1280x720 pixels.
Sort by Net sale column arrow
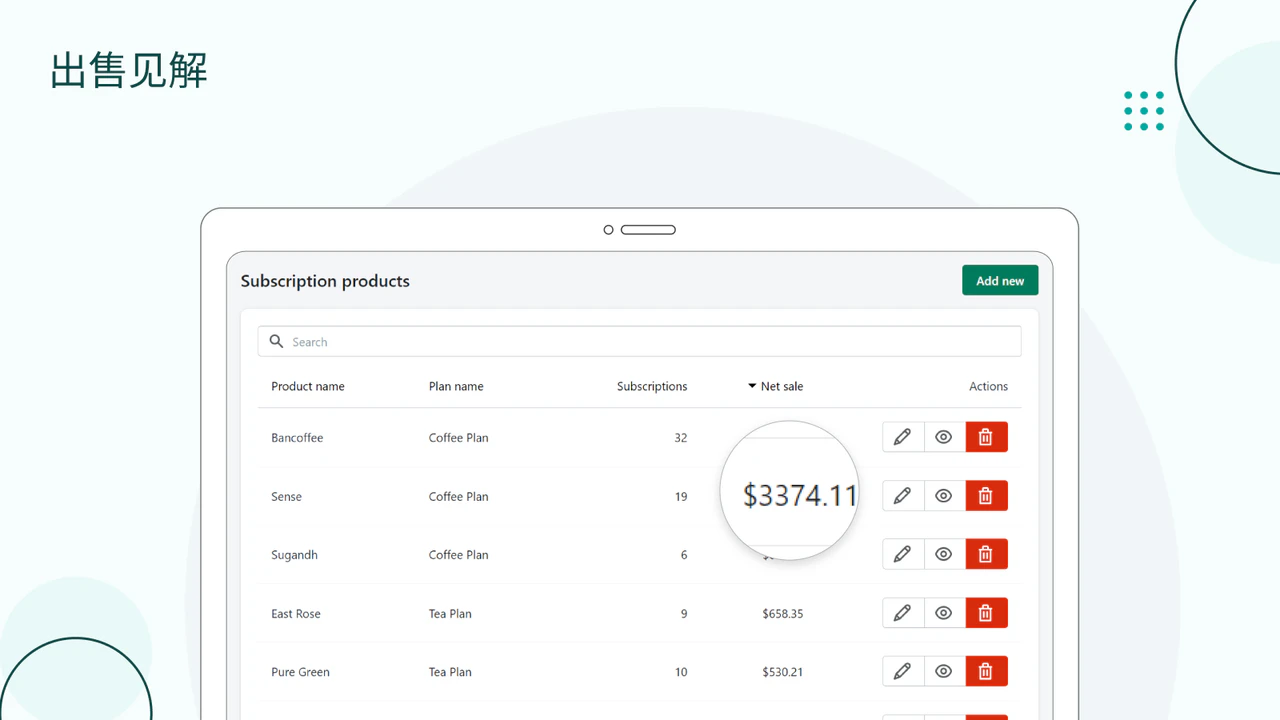click(752, 386)
